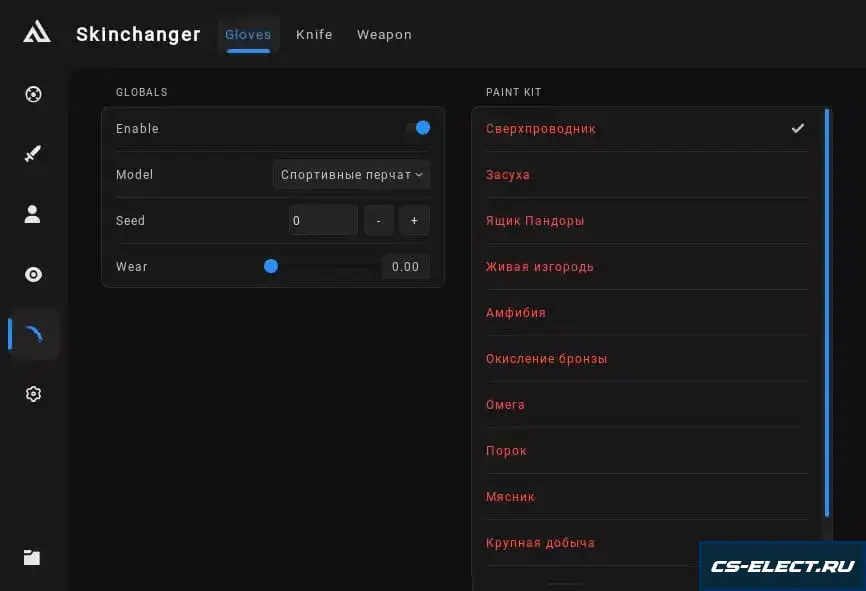Screen dimensions: 866x591
Task: Click the triangular logo at top-left
Action: coord(37,31)
